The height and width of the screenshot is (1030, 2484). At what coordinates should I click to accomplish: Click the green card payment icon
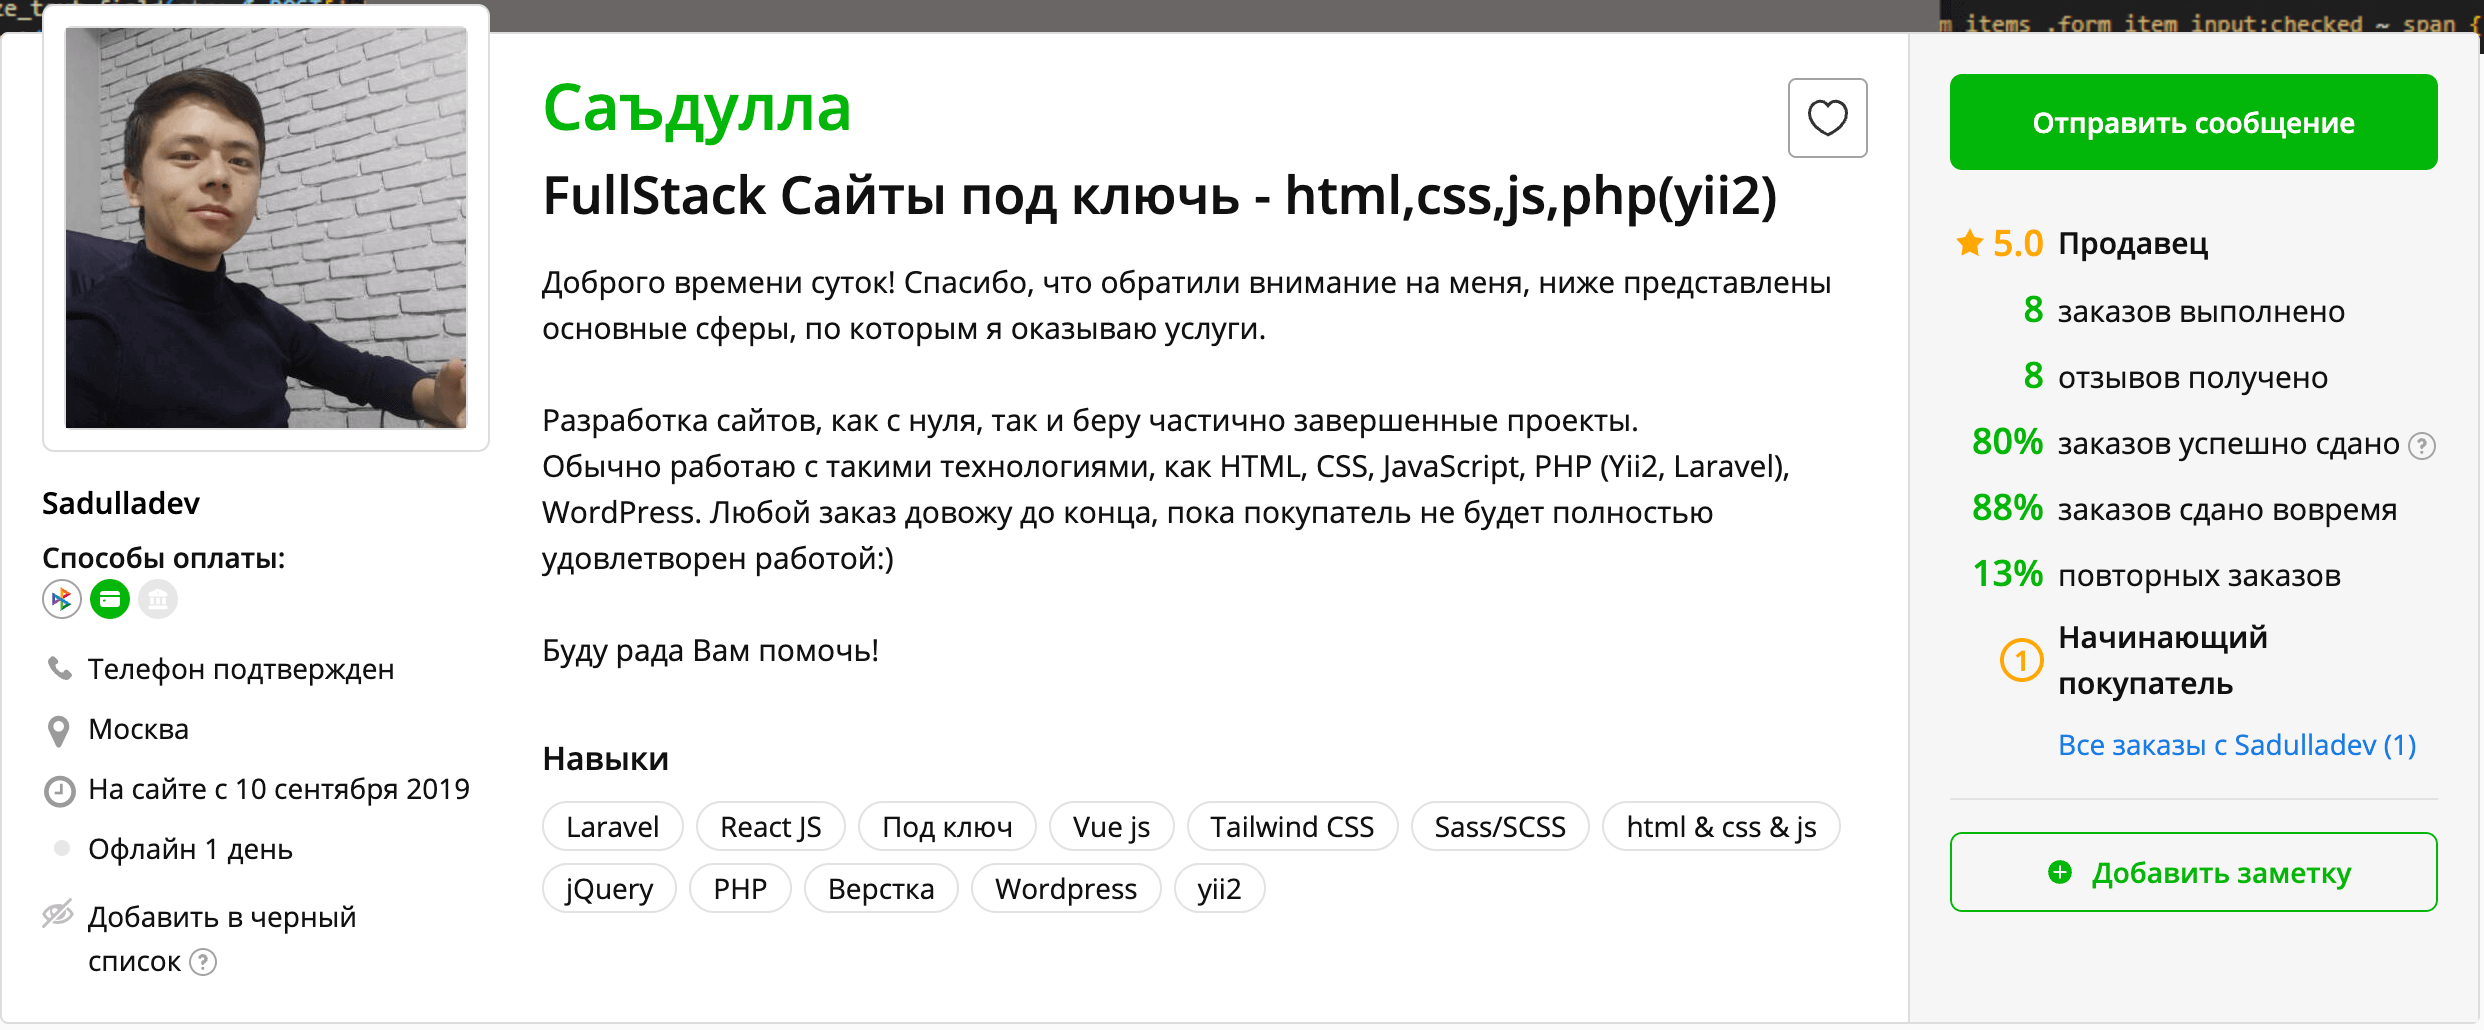[x=110, y=599]
